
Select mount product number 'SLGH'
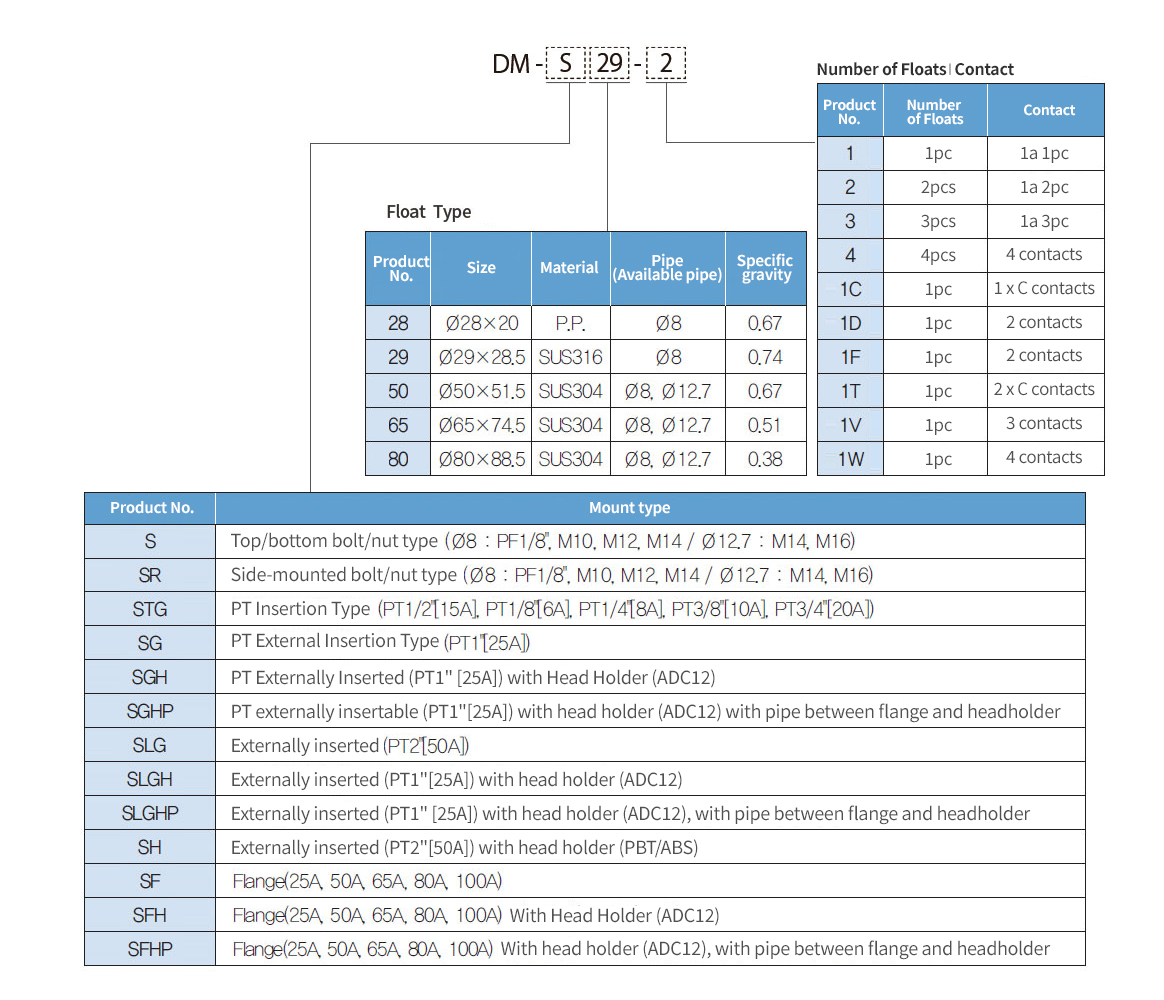pos(150,780)
